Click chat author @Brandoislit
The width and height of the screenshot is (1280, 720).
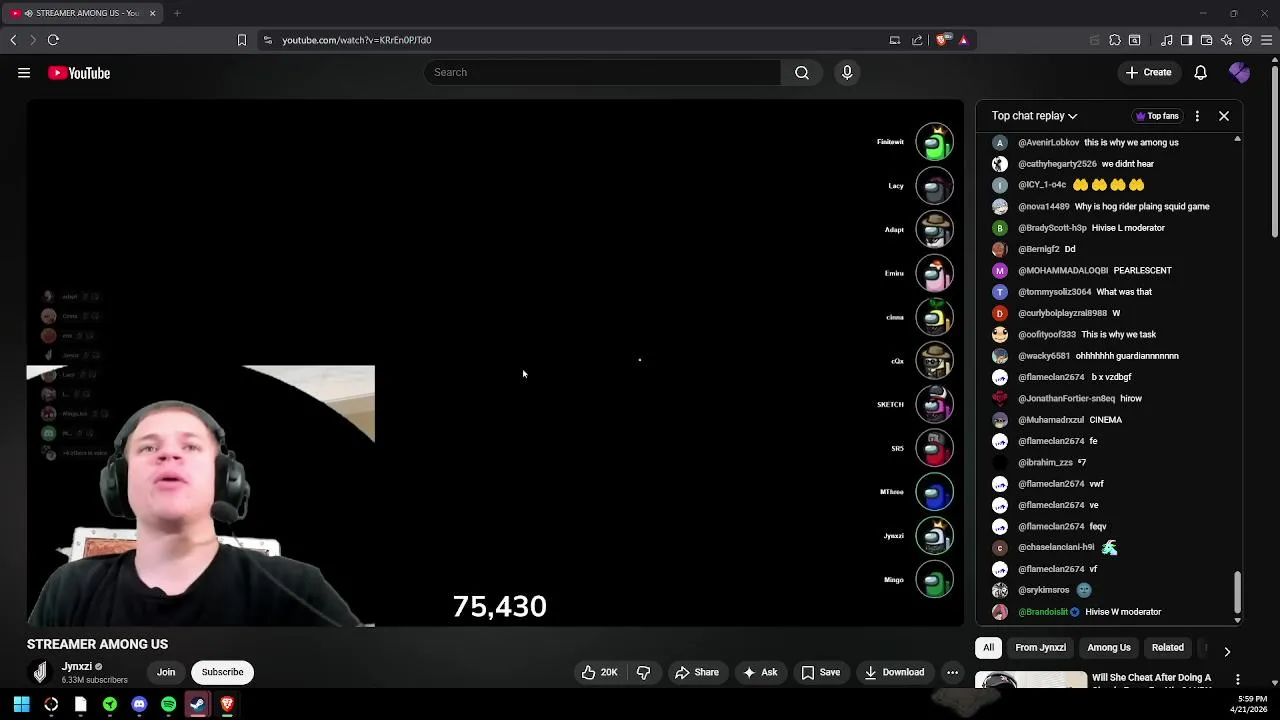point(1043,612)
